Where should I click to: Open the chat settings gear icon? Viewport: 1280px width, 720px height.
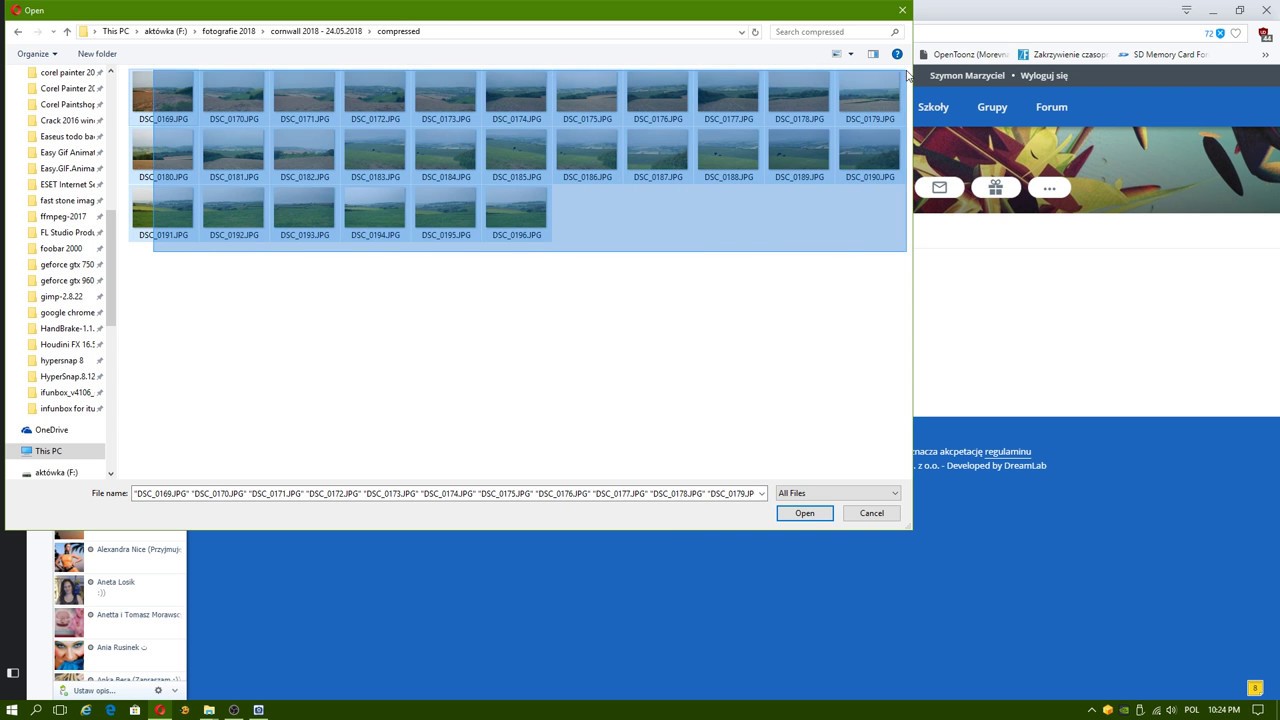click(x=158, y=690)
